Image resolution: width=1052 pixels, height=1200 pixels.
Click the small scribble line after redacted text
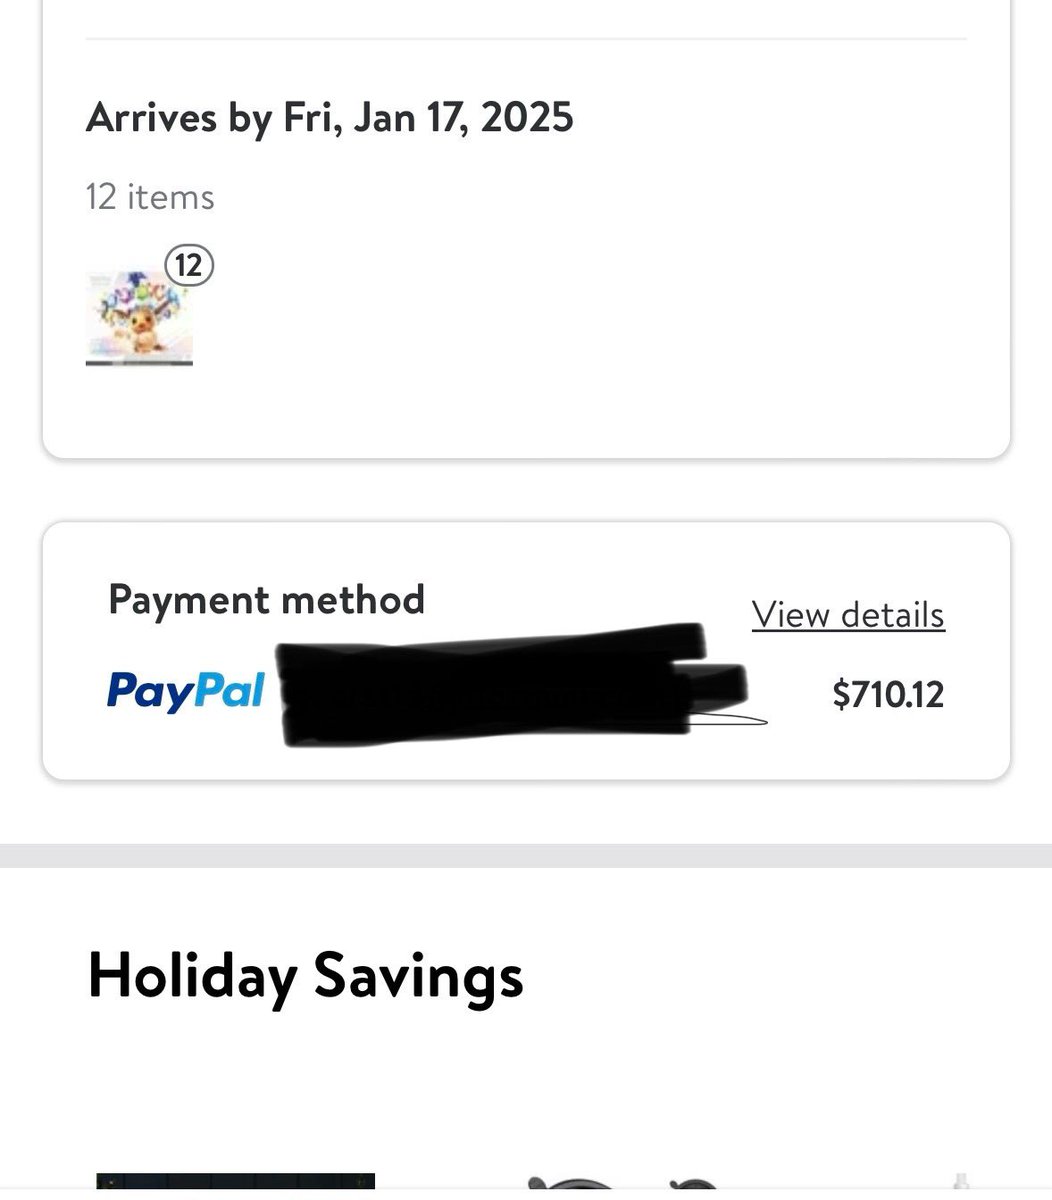point(727,718)
